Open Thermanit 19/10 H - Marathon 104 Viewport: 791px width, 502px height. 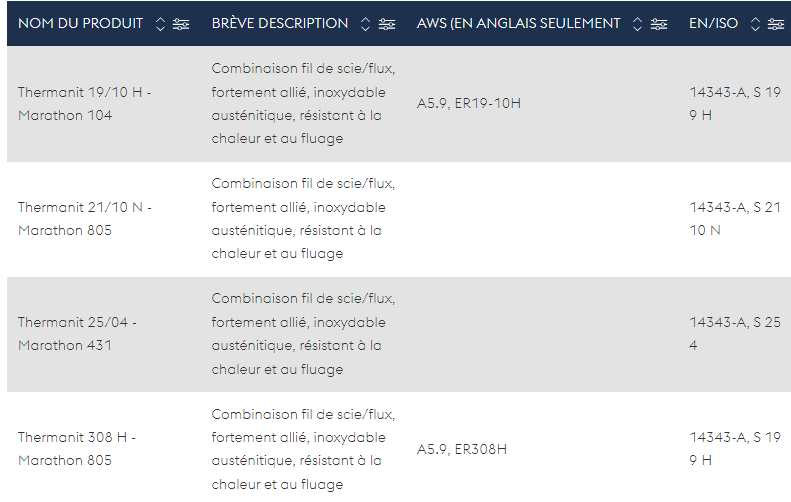(x=84, y=103)
